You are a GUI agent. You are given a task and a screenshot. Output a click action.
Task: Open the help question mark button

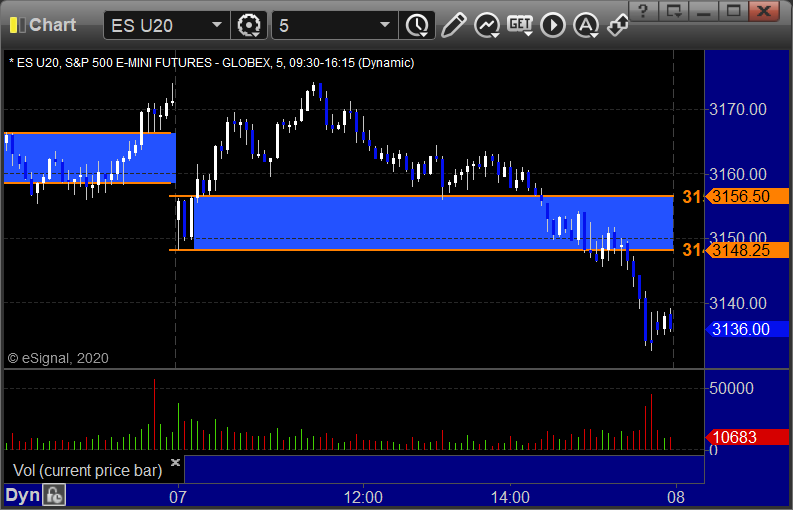click(643, 10)
